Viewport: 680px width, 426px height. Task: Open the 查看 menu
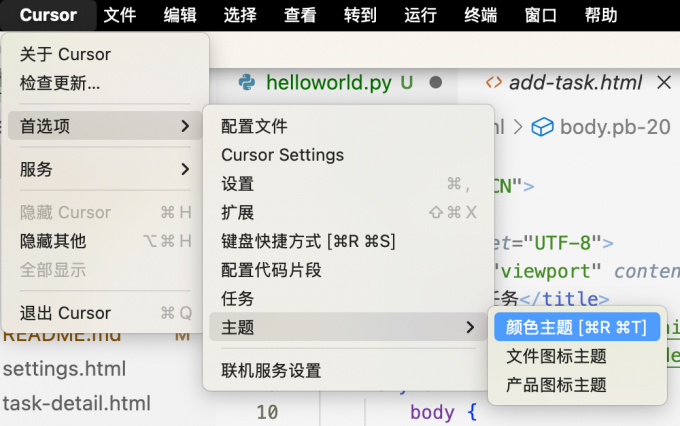point(300,15)
